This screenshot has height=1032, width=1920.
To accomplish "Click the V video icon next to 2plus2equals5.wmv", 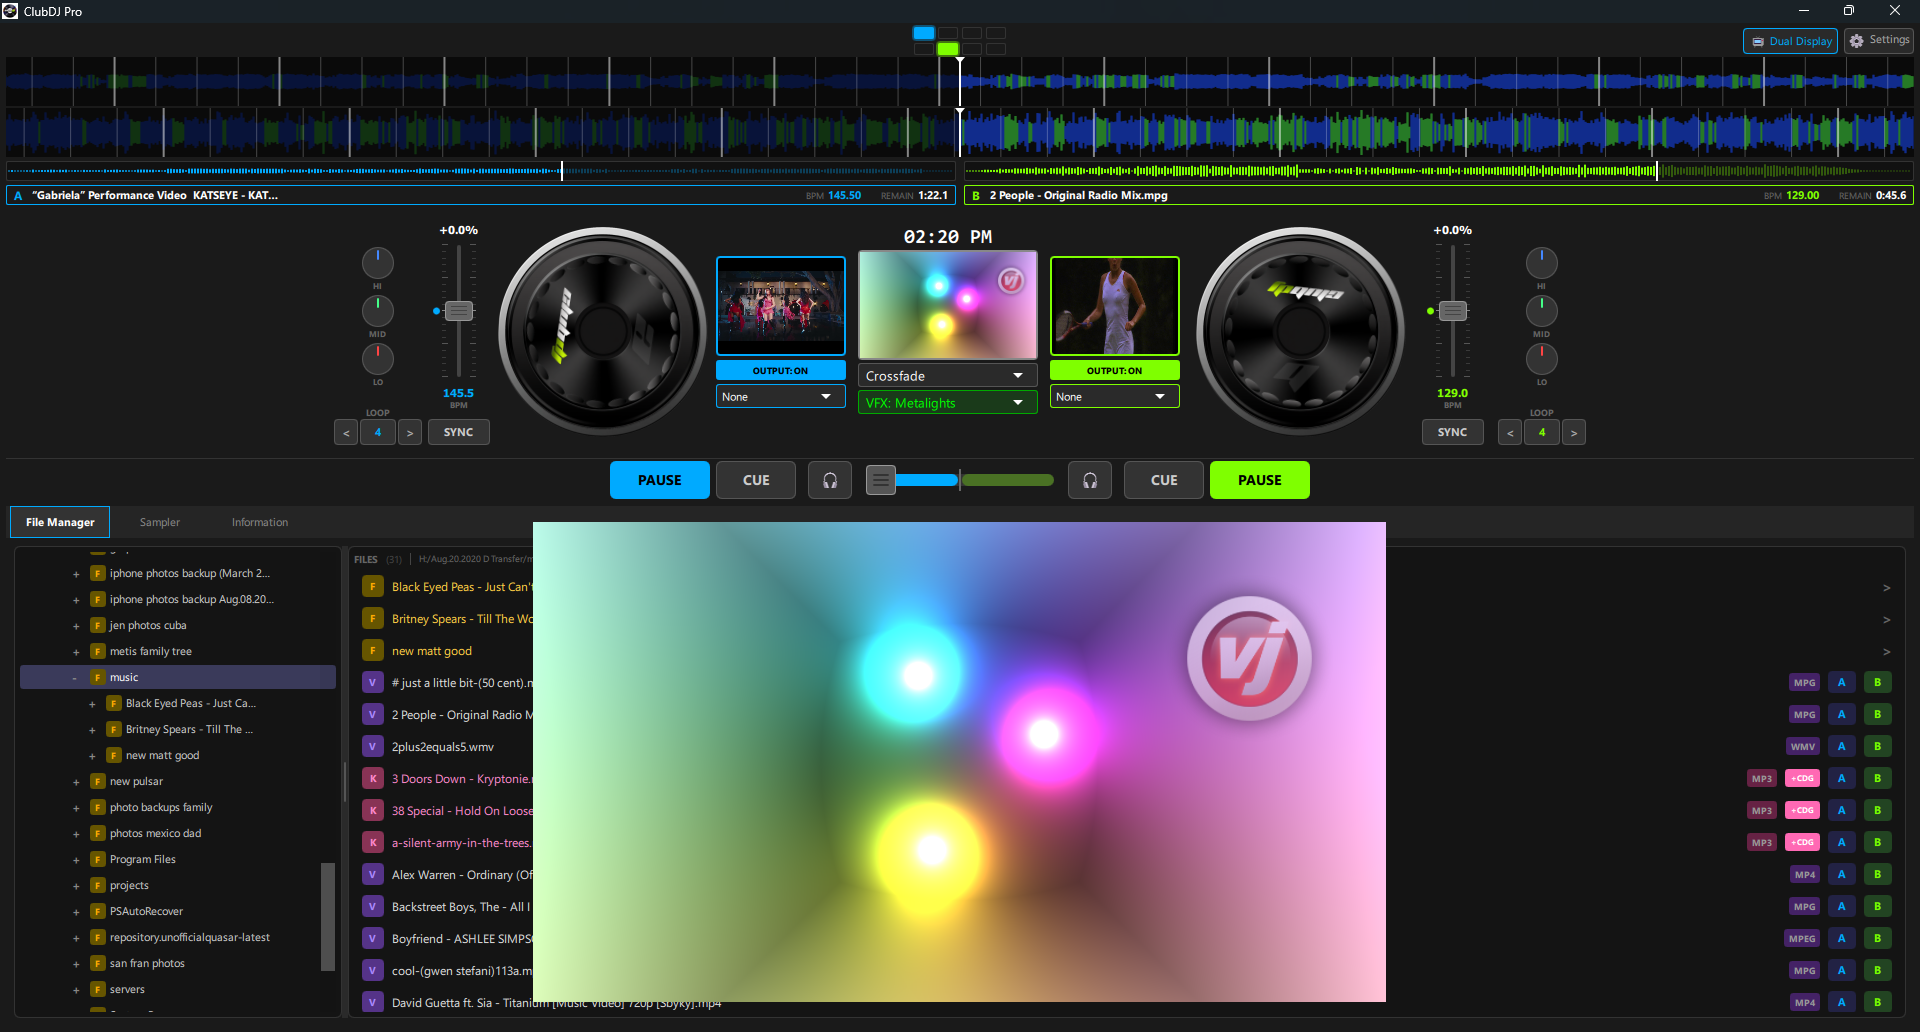I will [372, 746].
